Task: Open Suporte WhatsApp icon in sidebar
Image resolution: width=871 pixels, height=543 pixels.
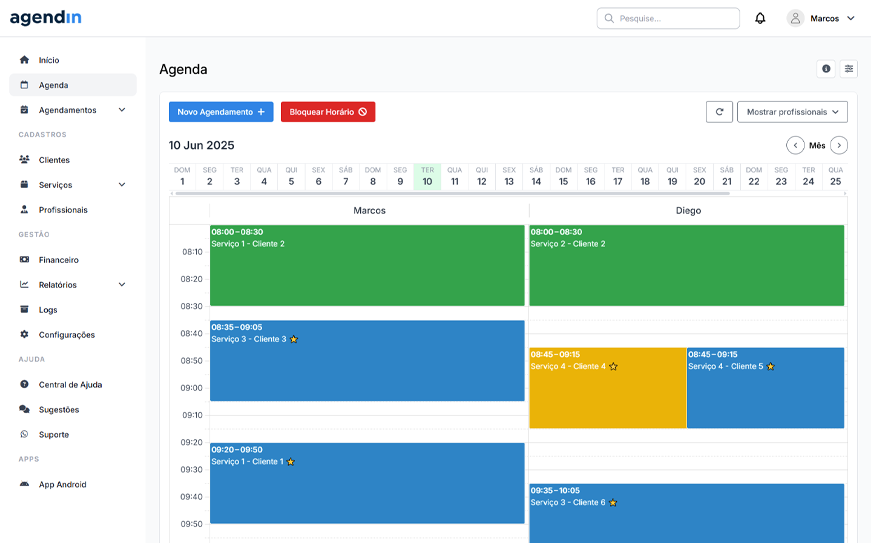Action: tap(25, 435)
